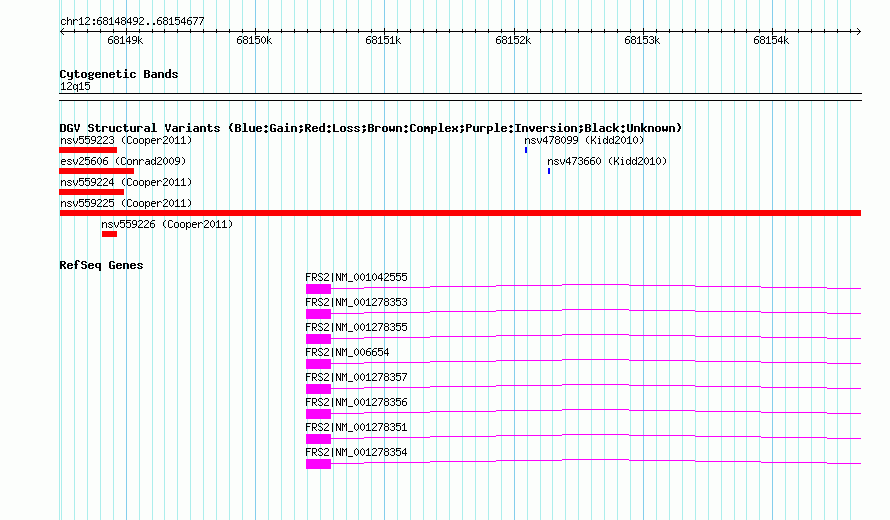Image resolution: width=890 pixels, height=520 pixels.
Task: Click the 68150k ruler tick label
Action: click(x=254, y=40)
